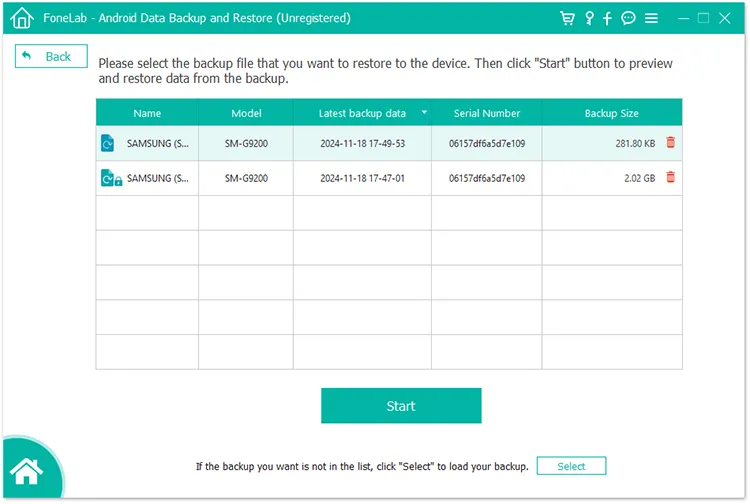Click SAMSUNG name in the 17-47-01 row
Viewport: 750px width, 504px height.
coord(158,178)
